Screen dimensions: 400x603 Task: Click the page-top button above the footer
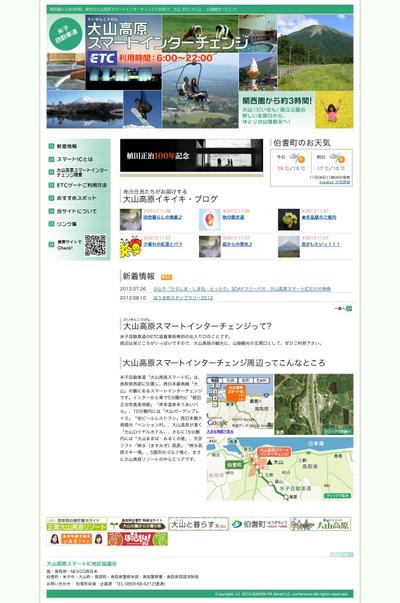[x=341, y=555]
